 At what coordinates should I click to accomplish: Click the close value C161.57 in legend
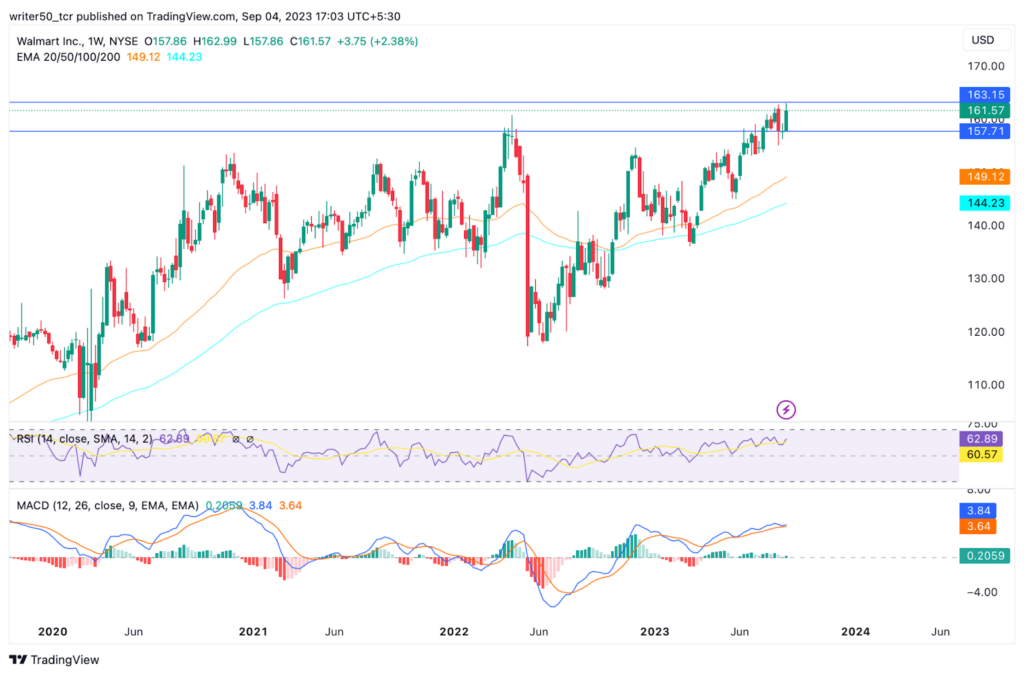(x=310, y=41)
